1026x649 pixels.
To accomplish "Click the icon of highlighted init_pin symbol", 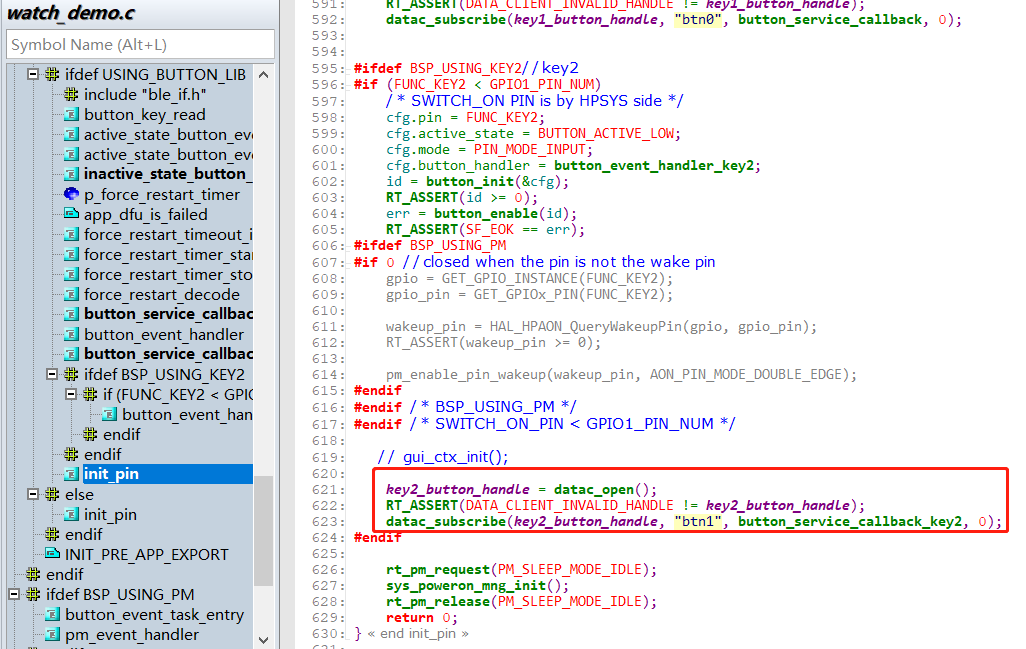I will click(71, 474).
